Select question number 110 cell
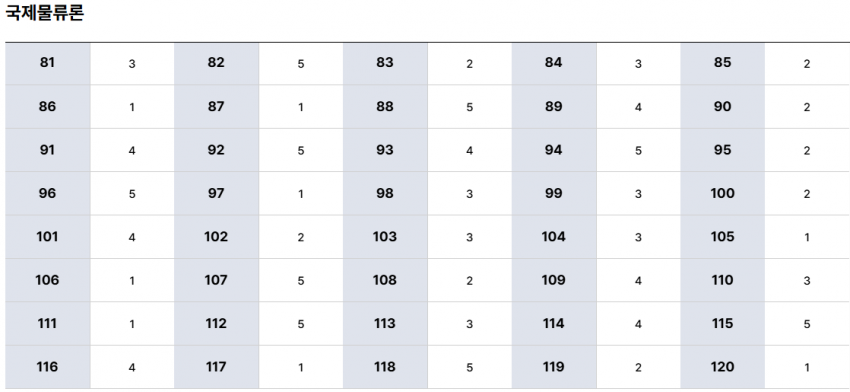 [723, 280]
